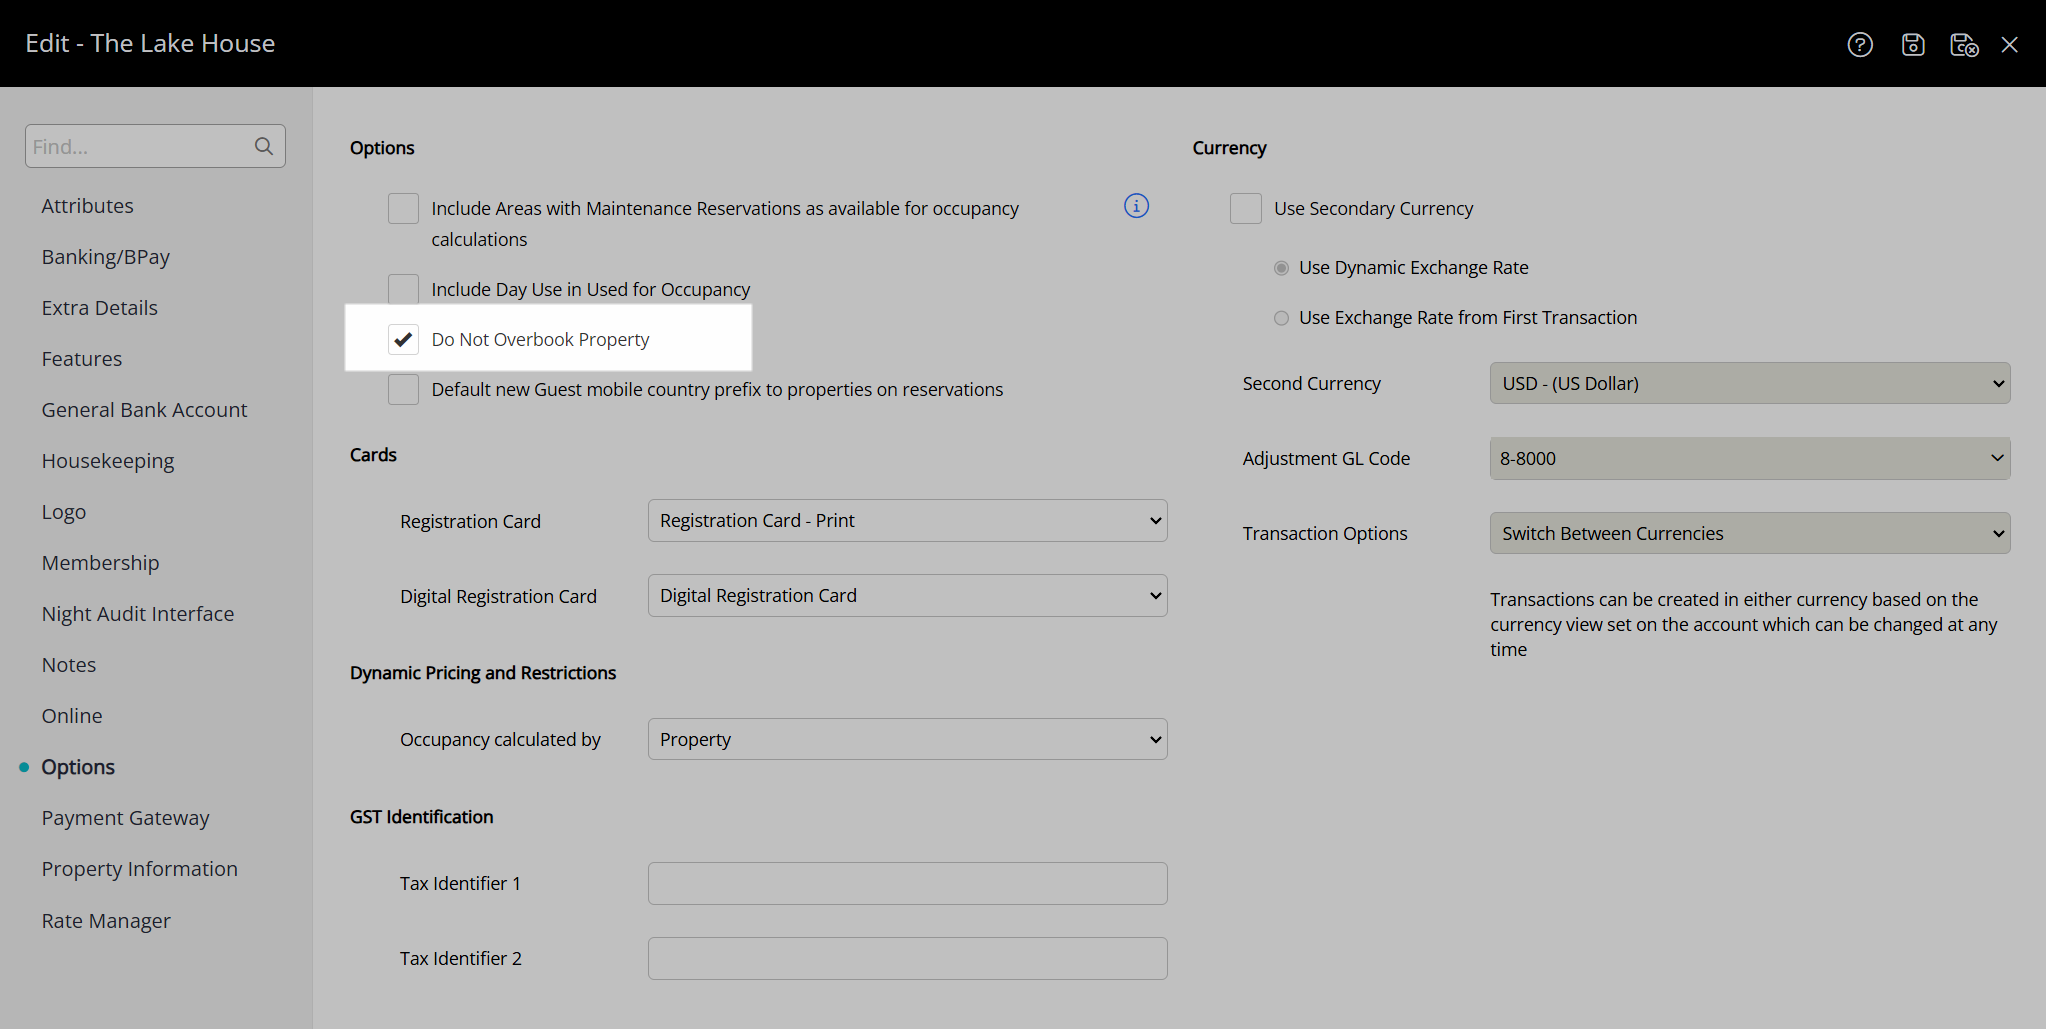Open Transaction Options dropdown
Image resolution: width=2046 pixels, height=1029 pixels.
click(x=1749, y=533)
